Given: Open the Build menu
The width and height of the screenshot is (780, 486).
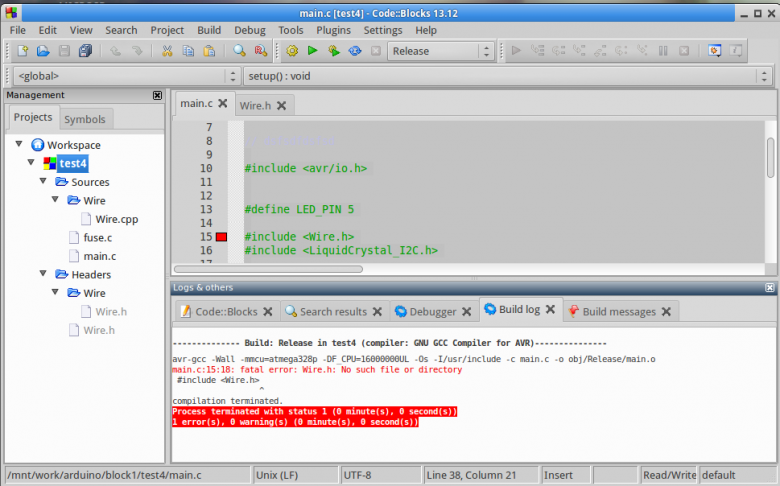Looking at the screenshot, I should click(209, 30).
